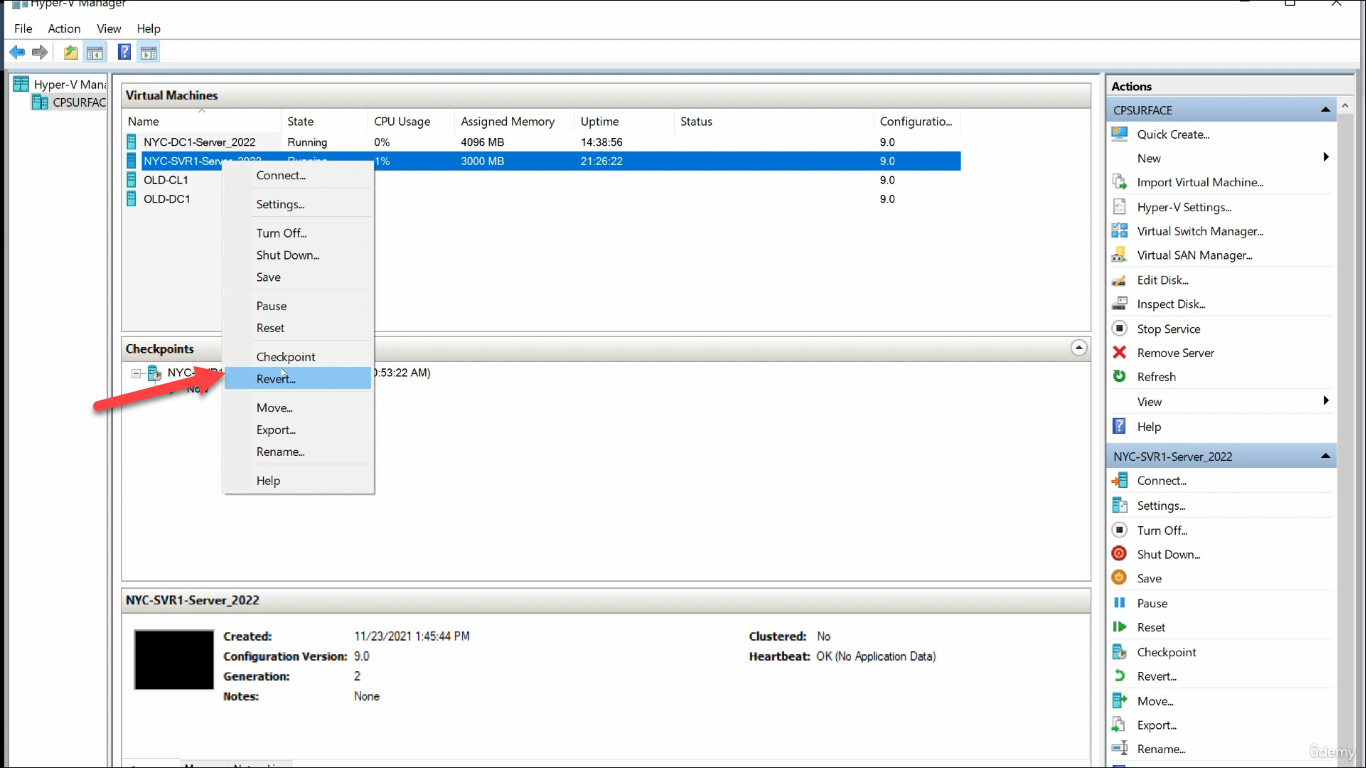Click the Virtual Switch Manager icon

tap(1119, 231)
